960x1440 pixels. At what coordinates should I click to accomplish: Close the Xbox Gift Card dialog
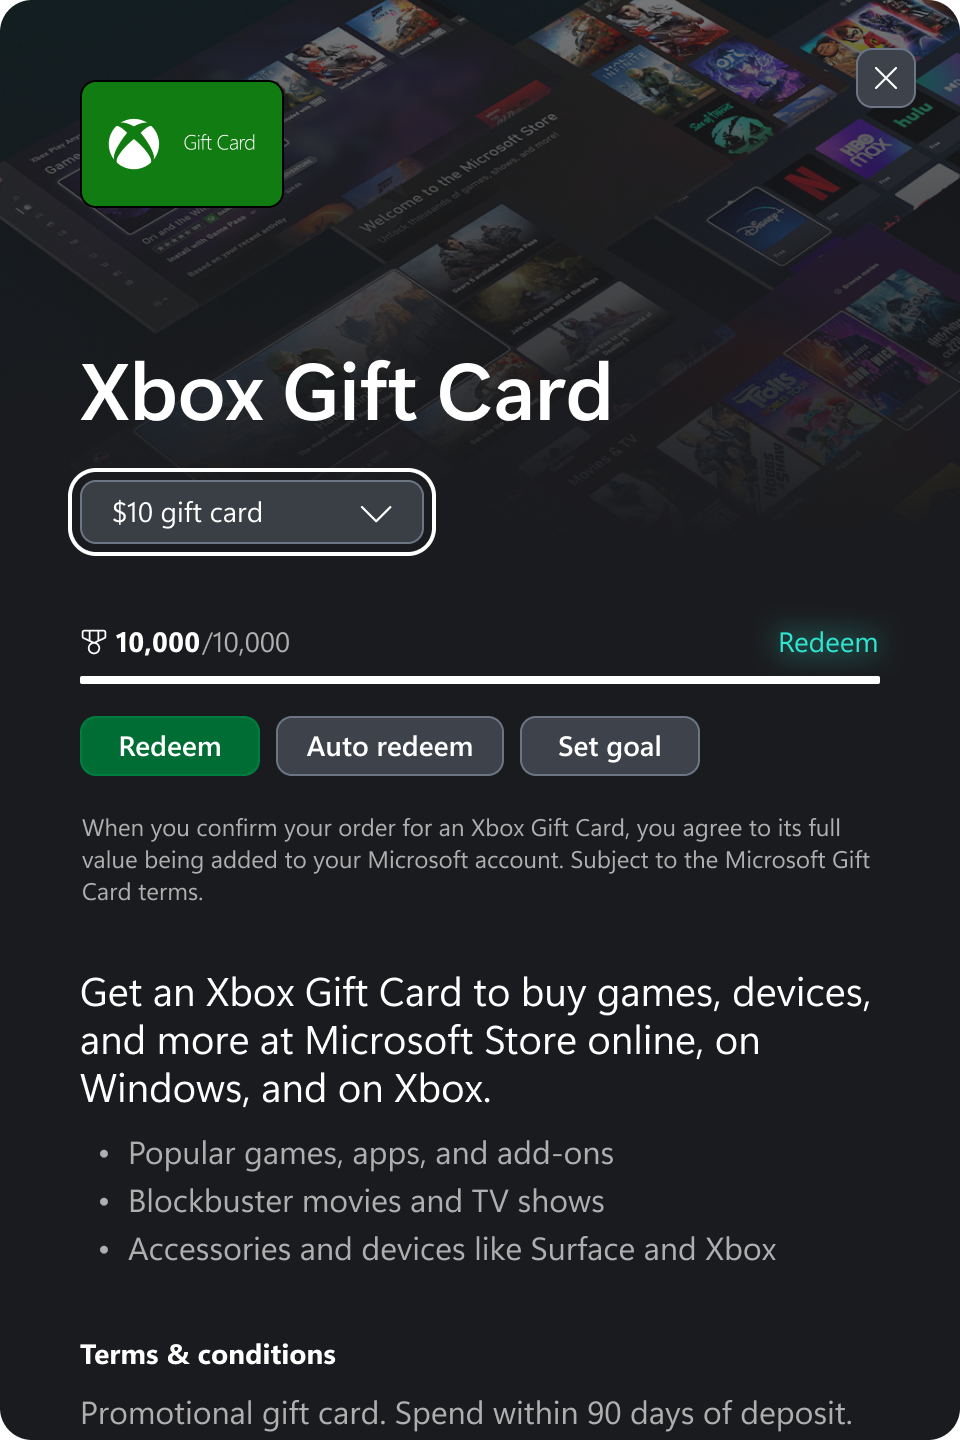886,78
